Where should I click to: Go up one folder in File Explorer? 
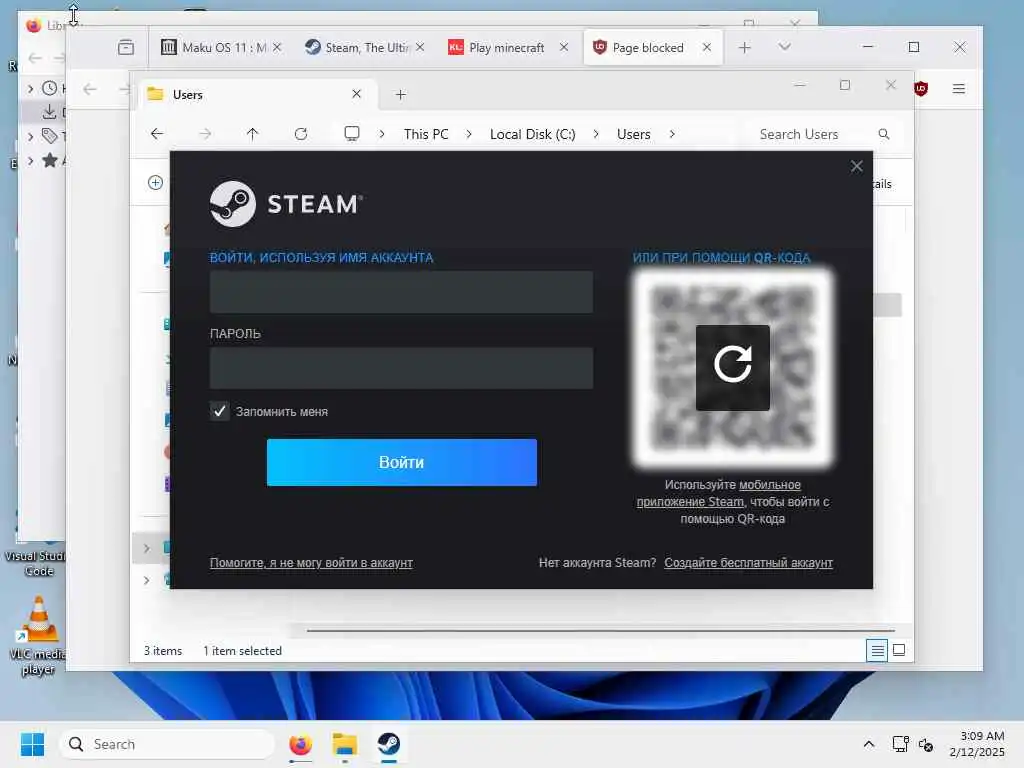coord(253,134)
